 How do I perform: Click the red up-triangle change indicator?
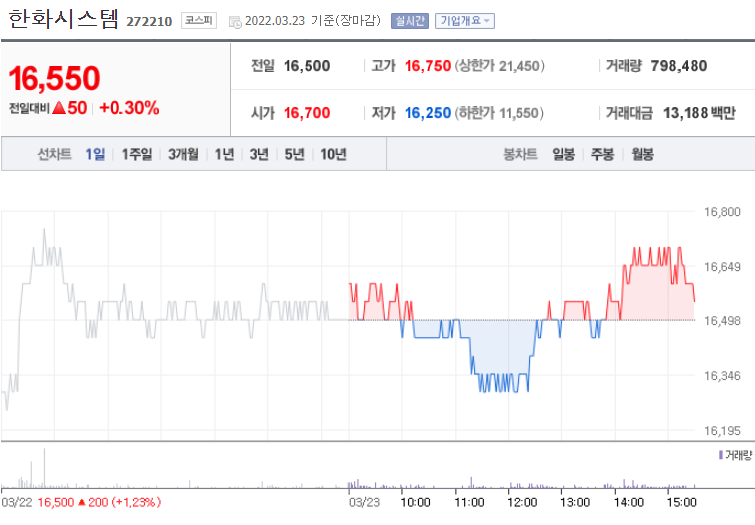59,107
